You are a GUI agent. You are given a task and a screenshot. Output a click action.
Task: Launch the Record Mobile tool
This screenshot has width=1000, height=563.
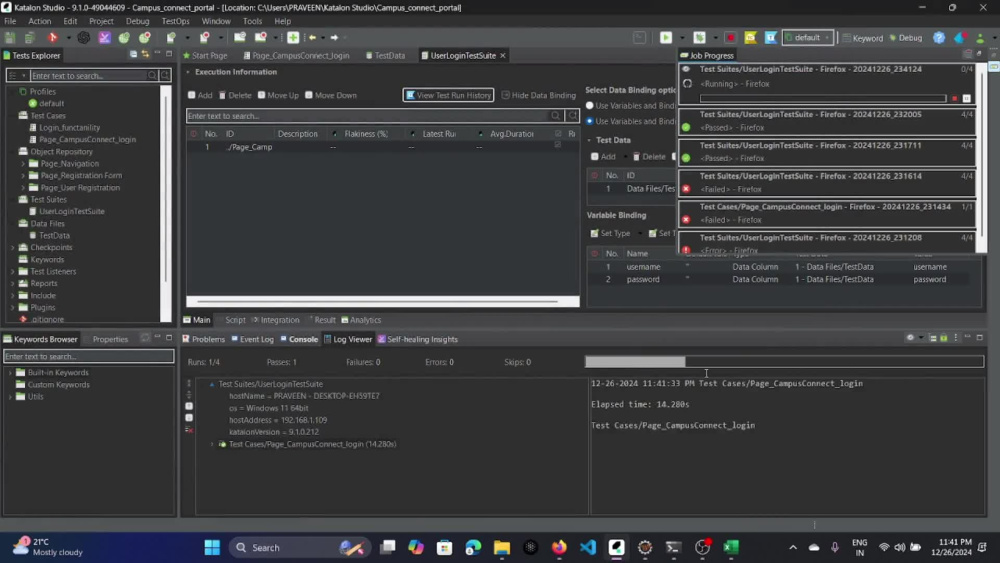(205, 38)
